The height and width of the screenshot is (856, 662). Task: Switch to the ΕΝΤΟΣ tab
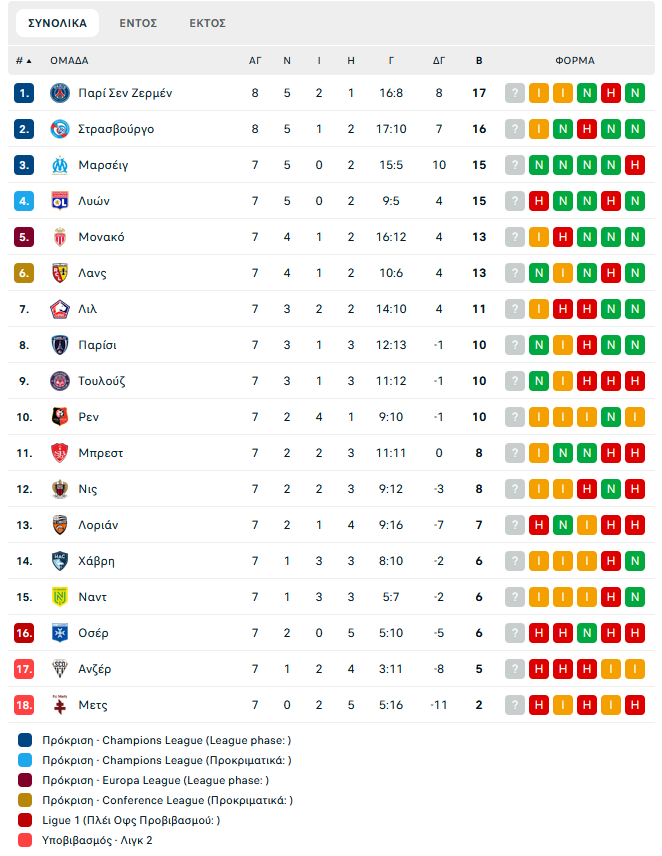pos(138,23)
